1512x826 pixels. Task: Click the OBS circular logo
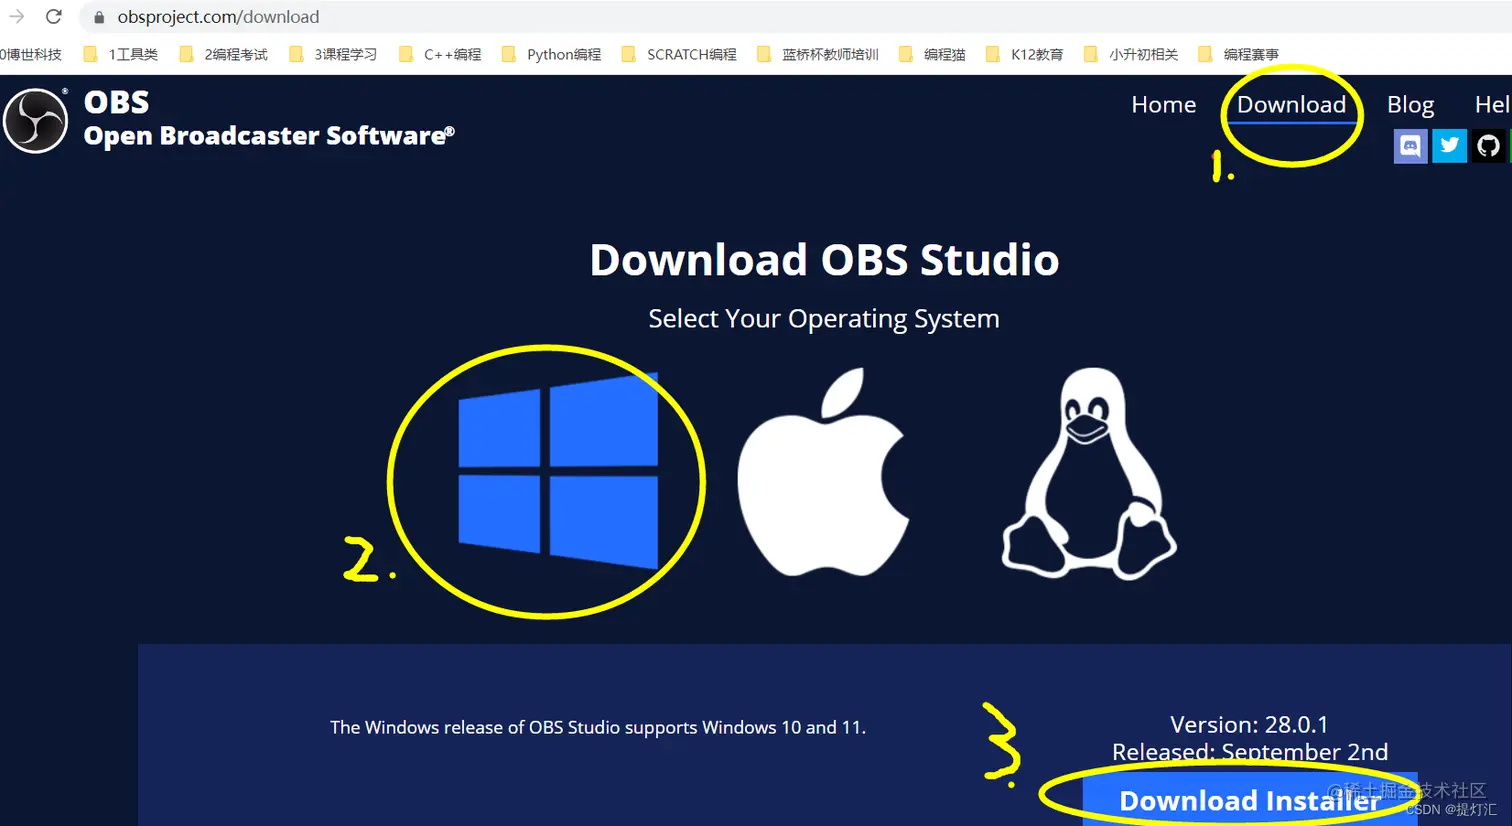tap(36, 120)
